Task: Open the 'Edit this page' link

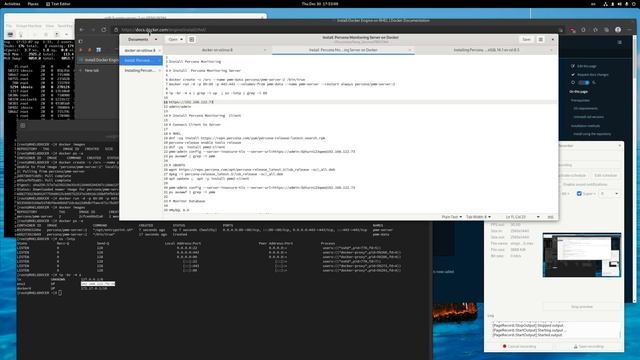Action: pos(587,66)
